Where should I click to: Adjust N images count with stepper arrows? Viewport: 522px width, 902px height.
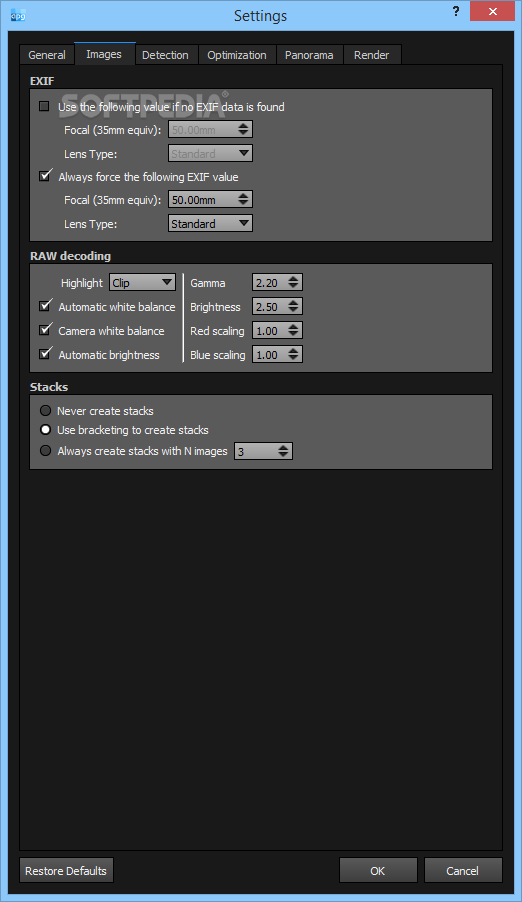tap(283, 452)
